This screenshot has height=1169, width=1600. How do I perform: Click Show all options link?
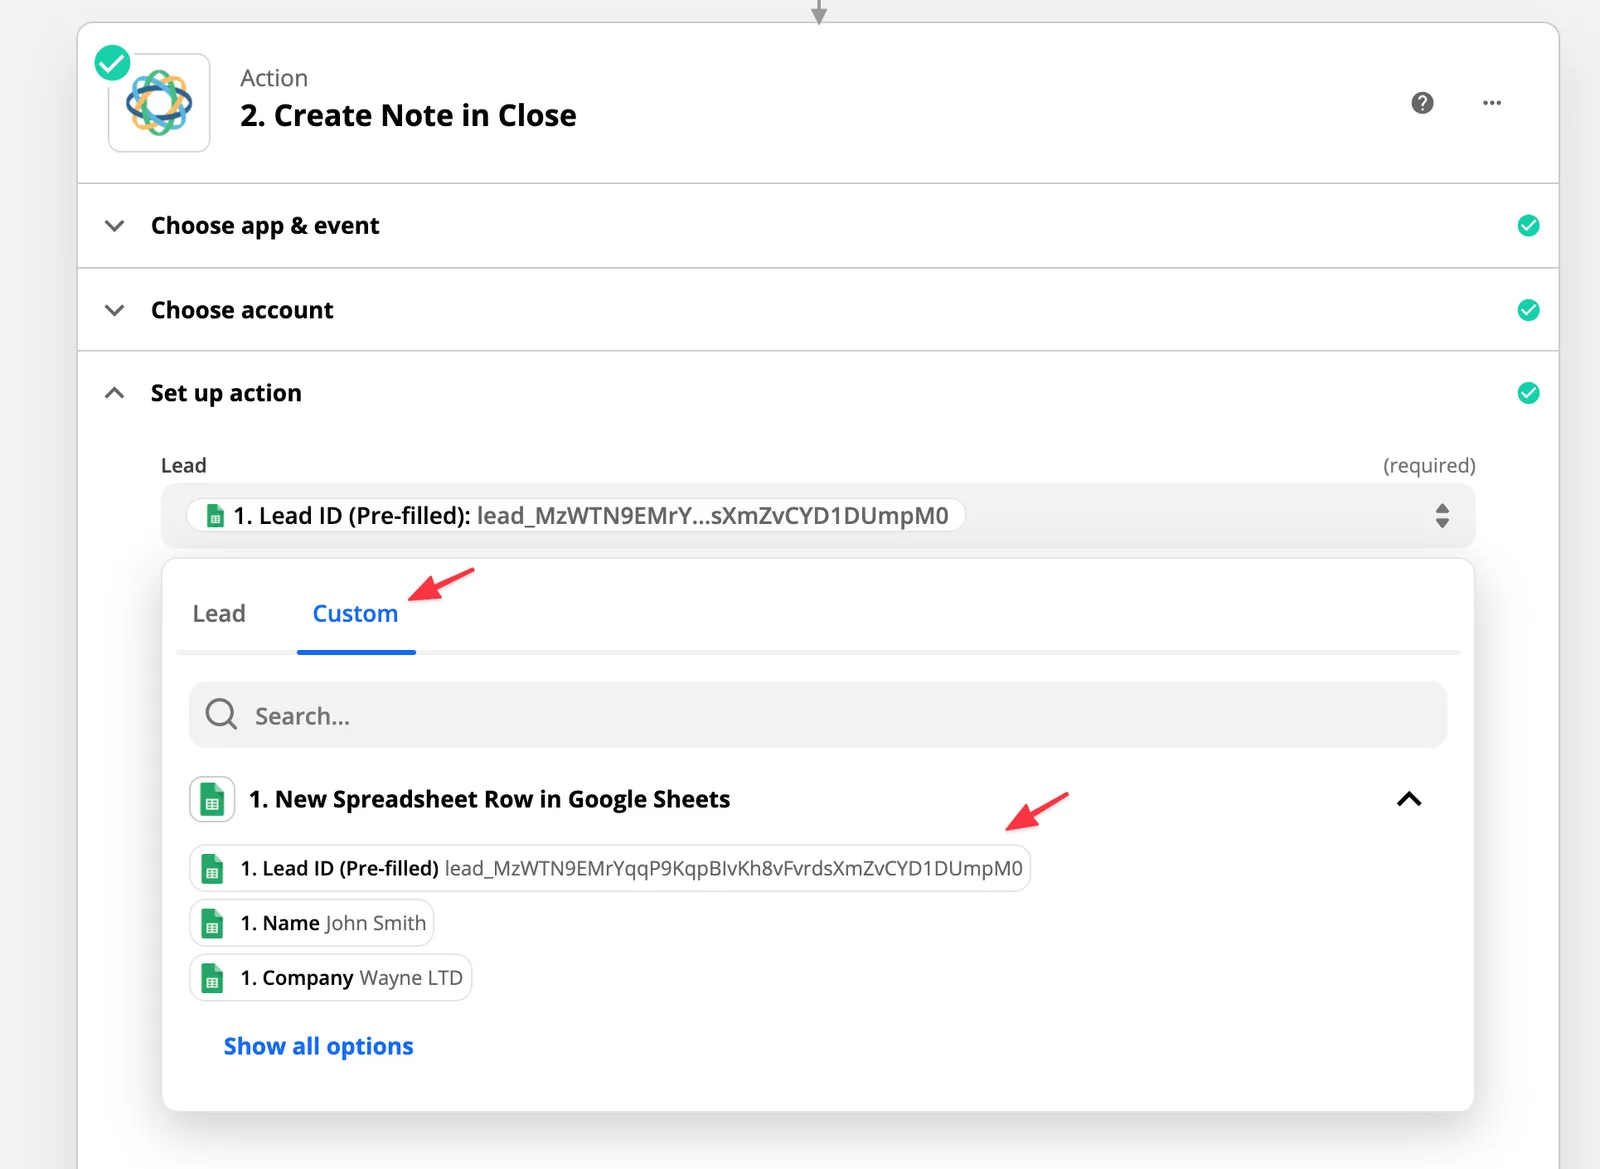point(318,1046)
